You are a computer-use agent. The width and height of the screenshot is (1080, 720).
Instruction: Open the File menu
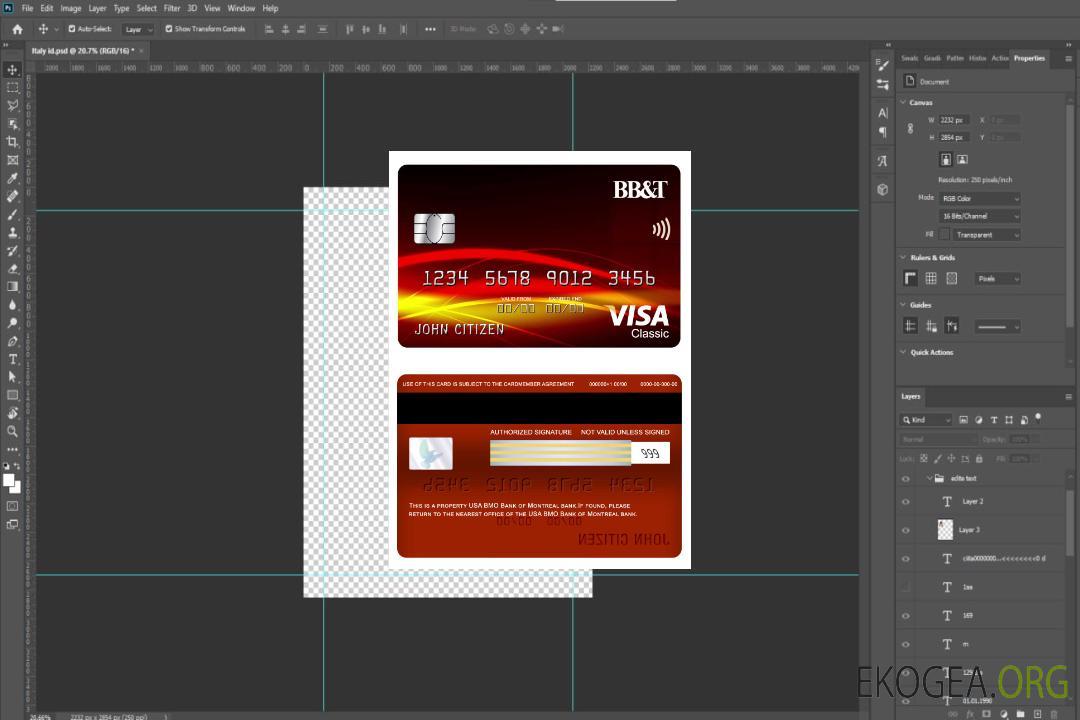pyautogui.click(x=27, y=8)
